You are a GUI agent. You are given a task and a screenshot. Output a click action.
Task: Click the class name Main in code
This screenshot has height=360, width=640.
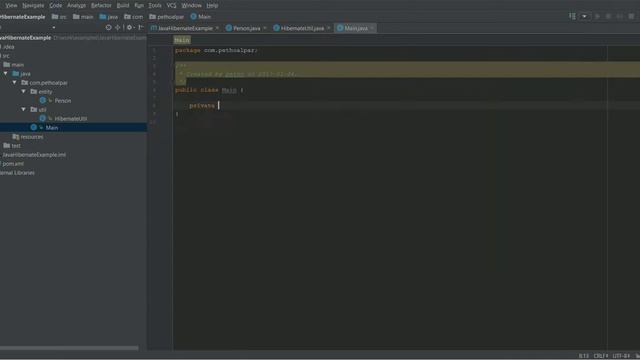pos(229,90)
